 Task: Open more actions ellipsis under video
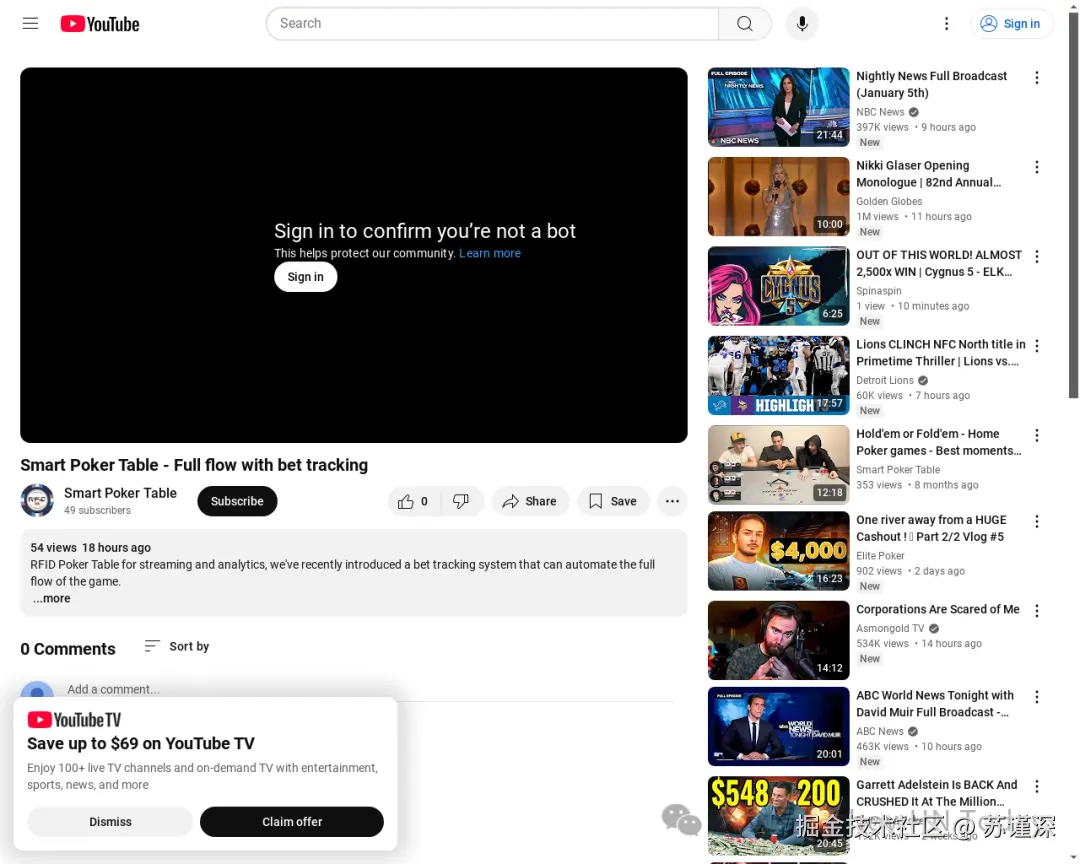pos(672,501)
